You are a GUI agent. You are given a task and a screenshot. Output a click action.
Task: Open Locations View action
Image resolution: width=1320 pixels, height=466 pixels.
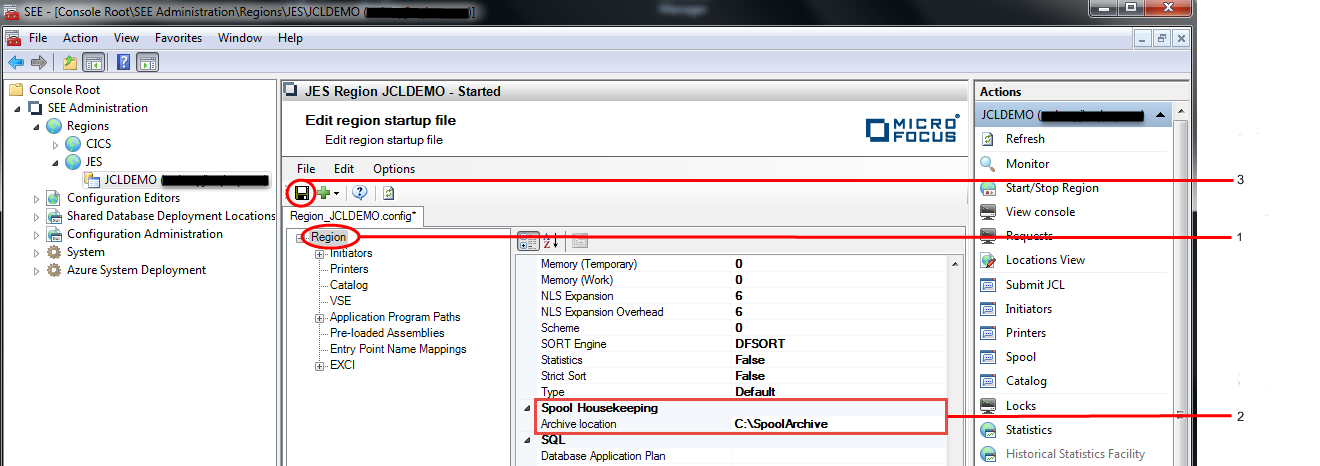click(x=1045, y=260)
